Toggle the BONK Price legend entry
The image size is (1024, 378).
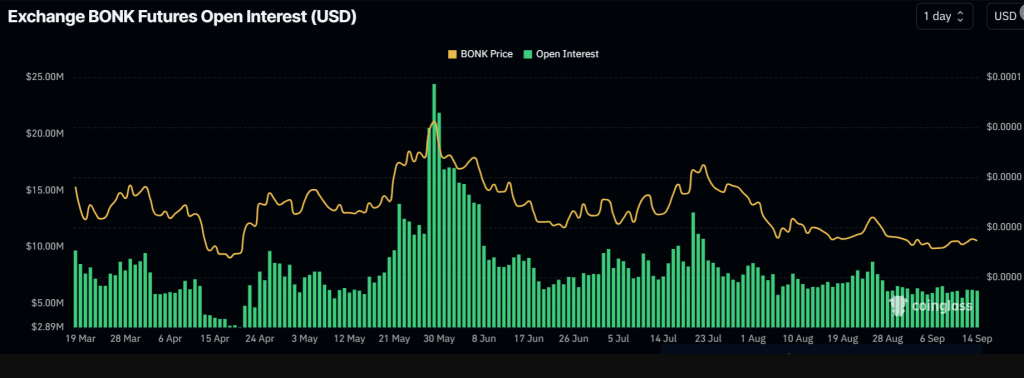tap(480, 54)
